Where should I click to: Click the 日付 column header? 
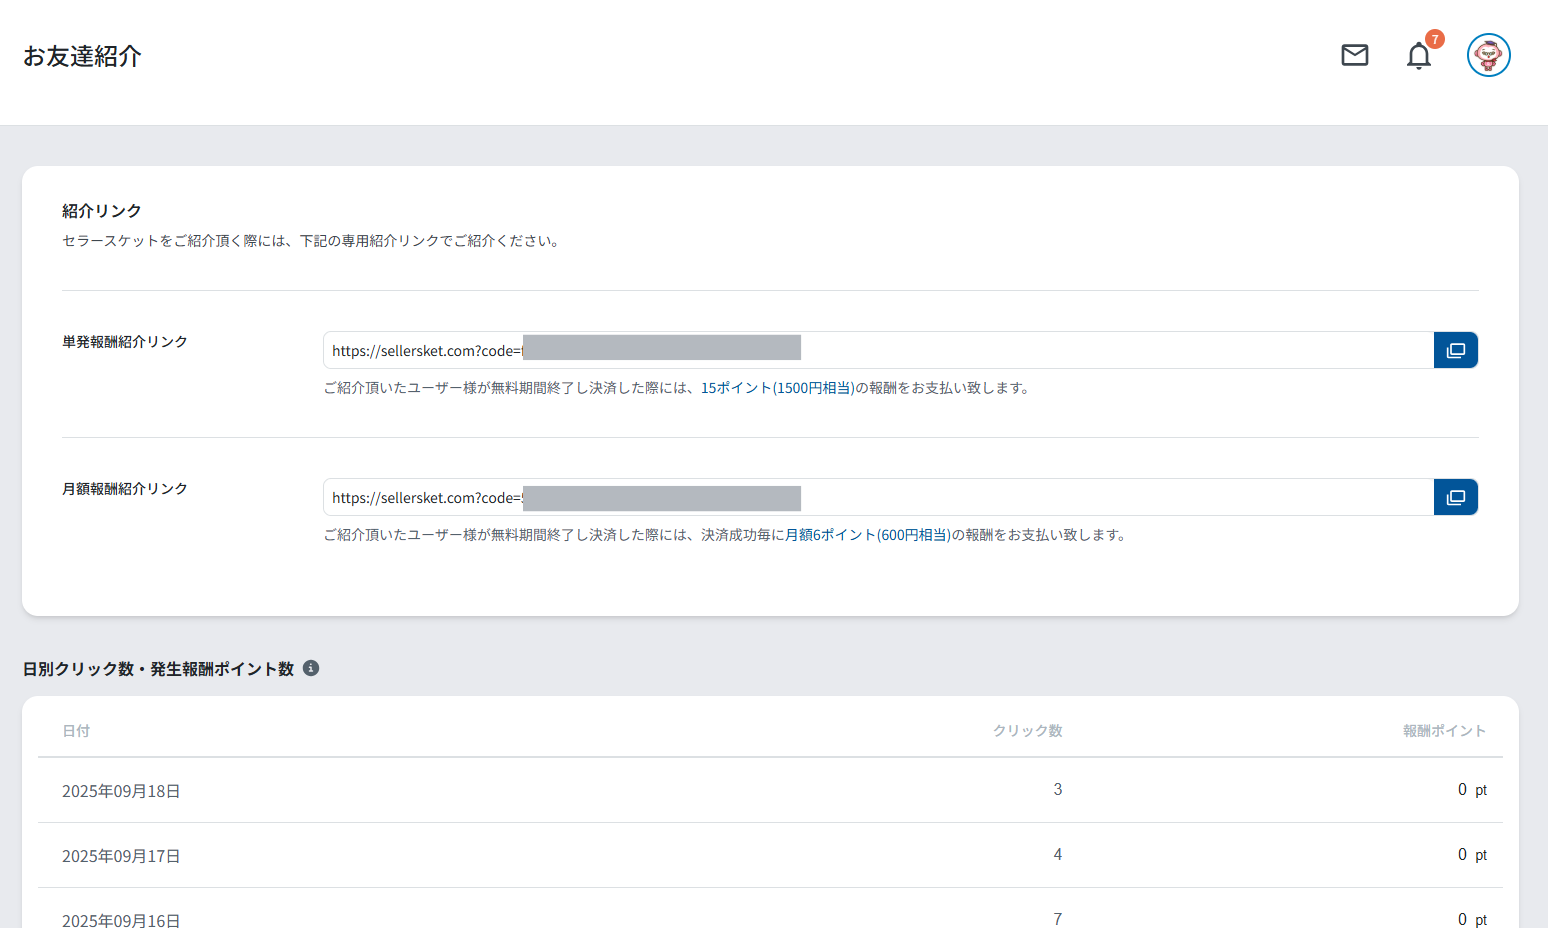(x=76, y=731)
